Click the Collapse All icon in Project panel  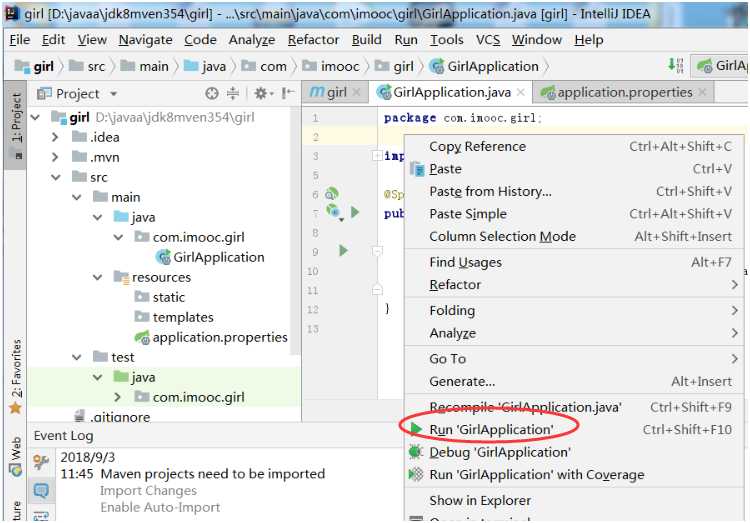(x=232, y=93)
